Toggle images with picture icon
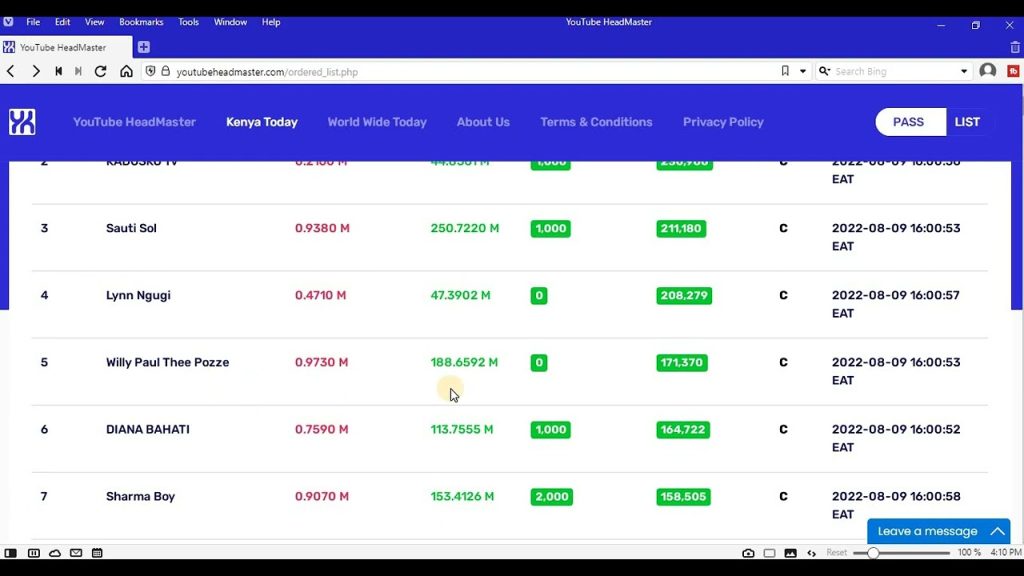1024x576 pixels. coord(790,553)
